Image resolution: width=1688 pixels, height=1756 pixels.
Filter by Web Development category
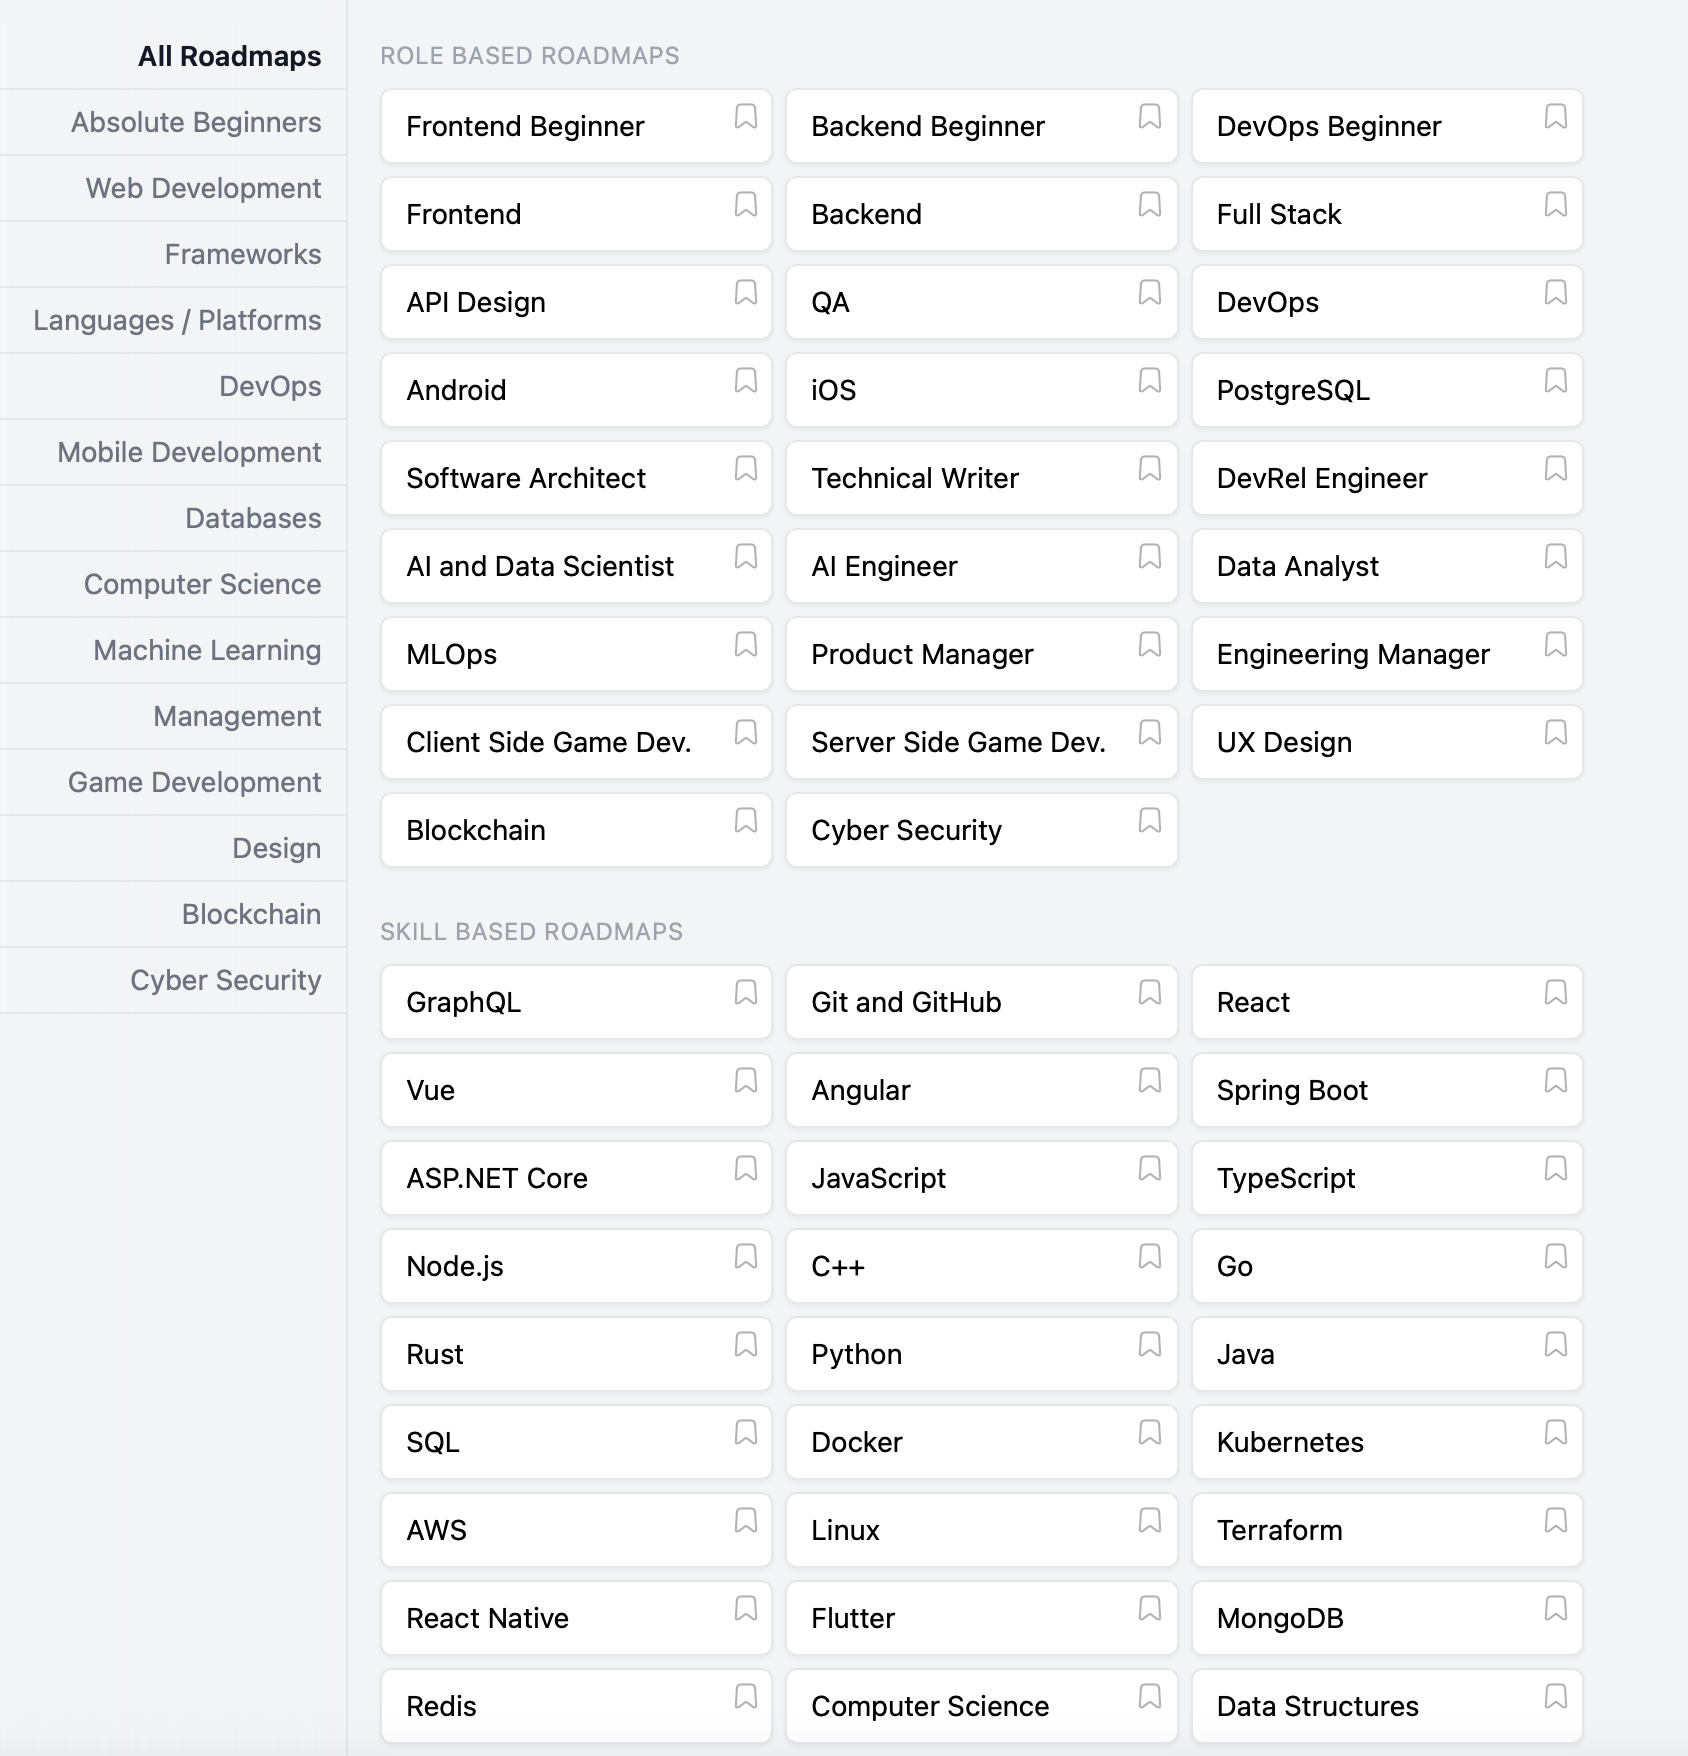[x=203, y=188]
